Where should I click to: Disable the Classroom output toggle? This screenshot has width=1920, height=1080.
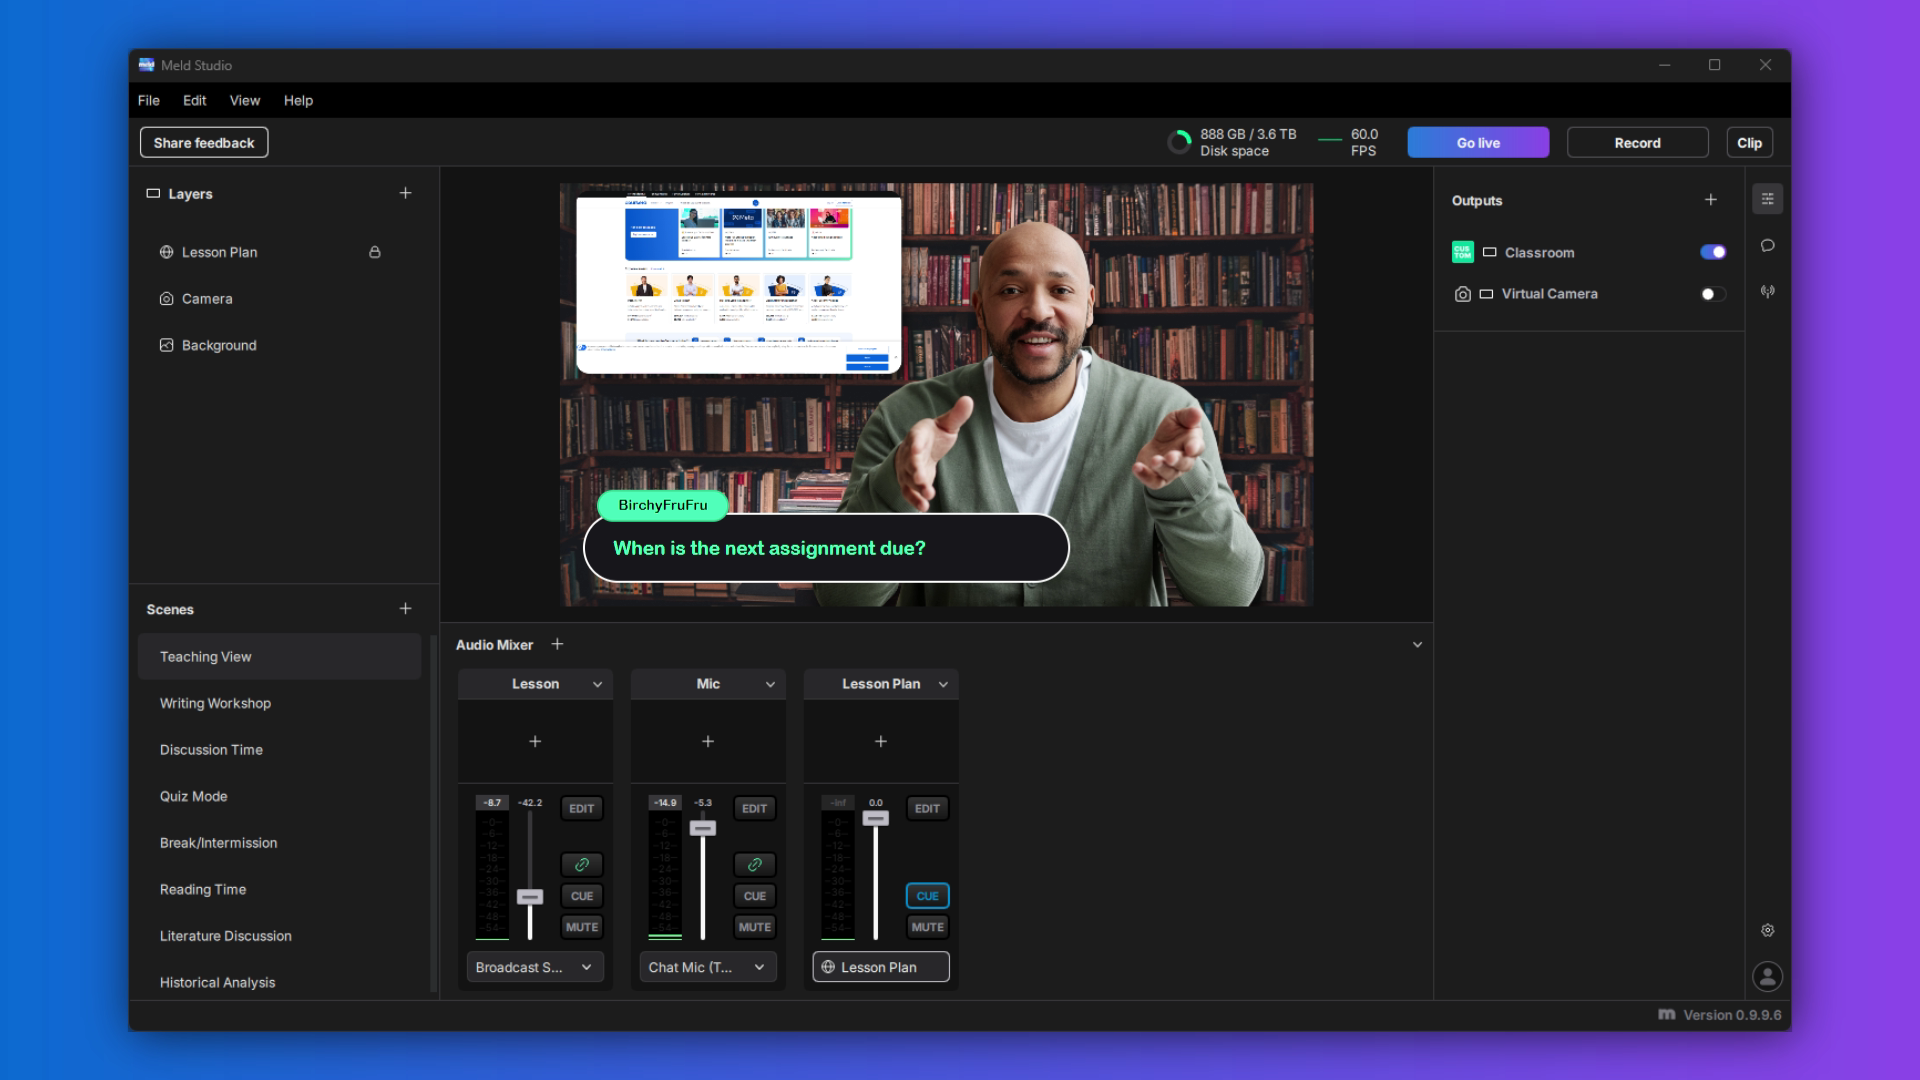pos(1713,252)
